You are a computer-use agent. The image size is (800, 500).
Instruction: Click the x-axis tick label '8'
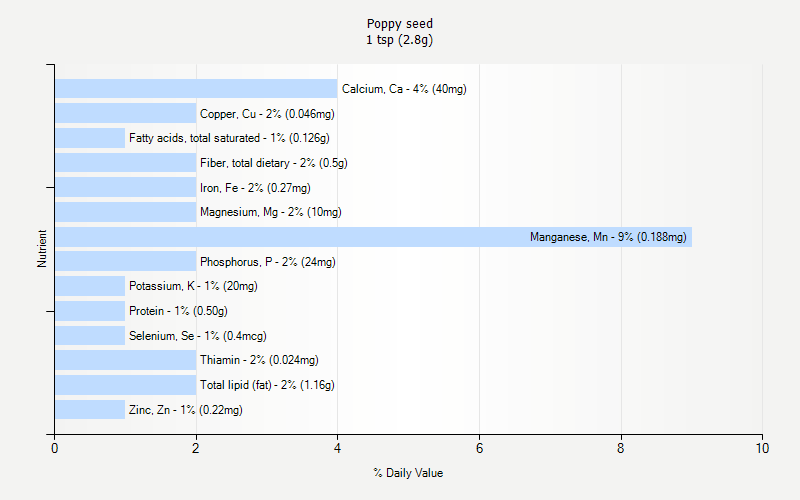[621, 448]
